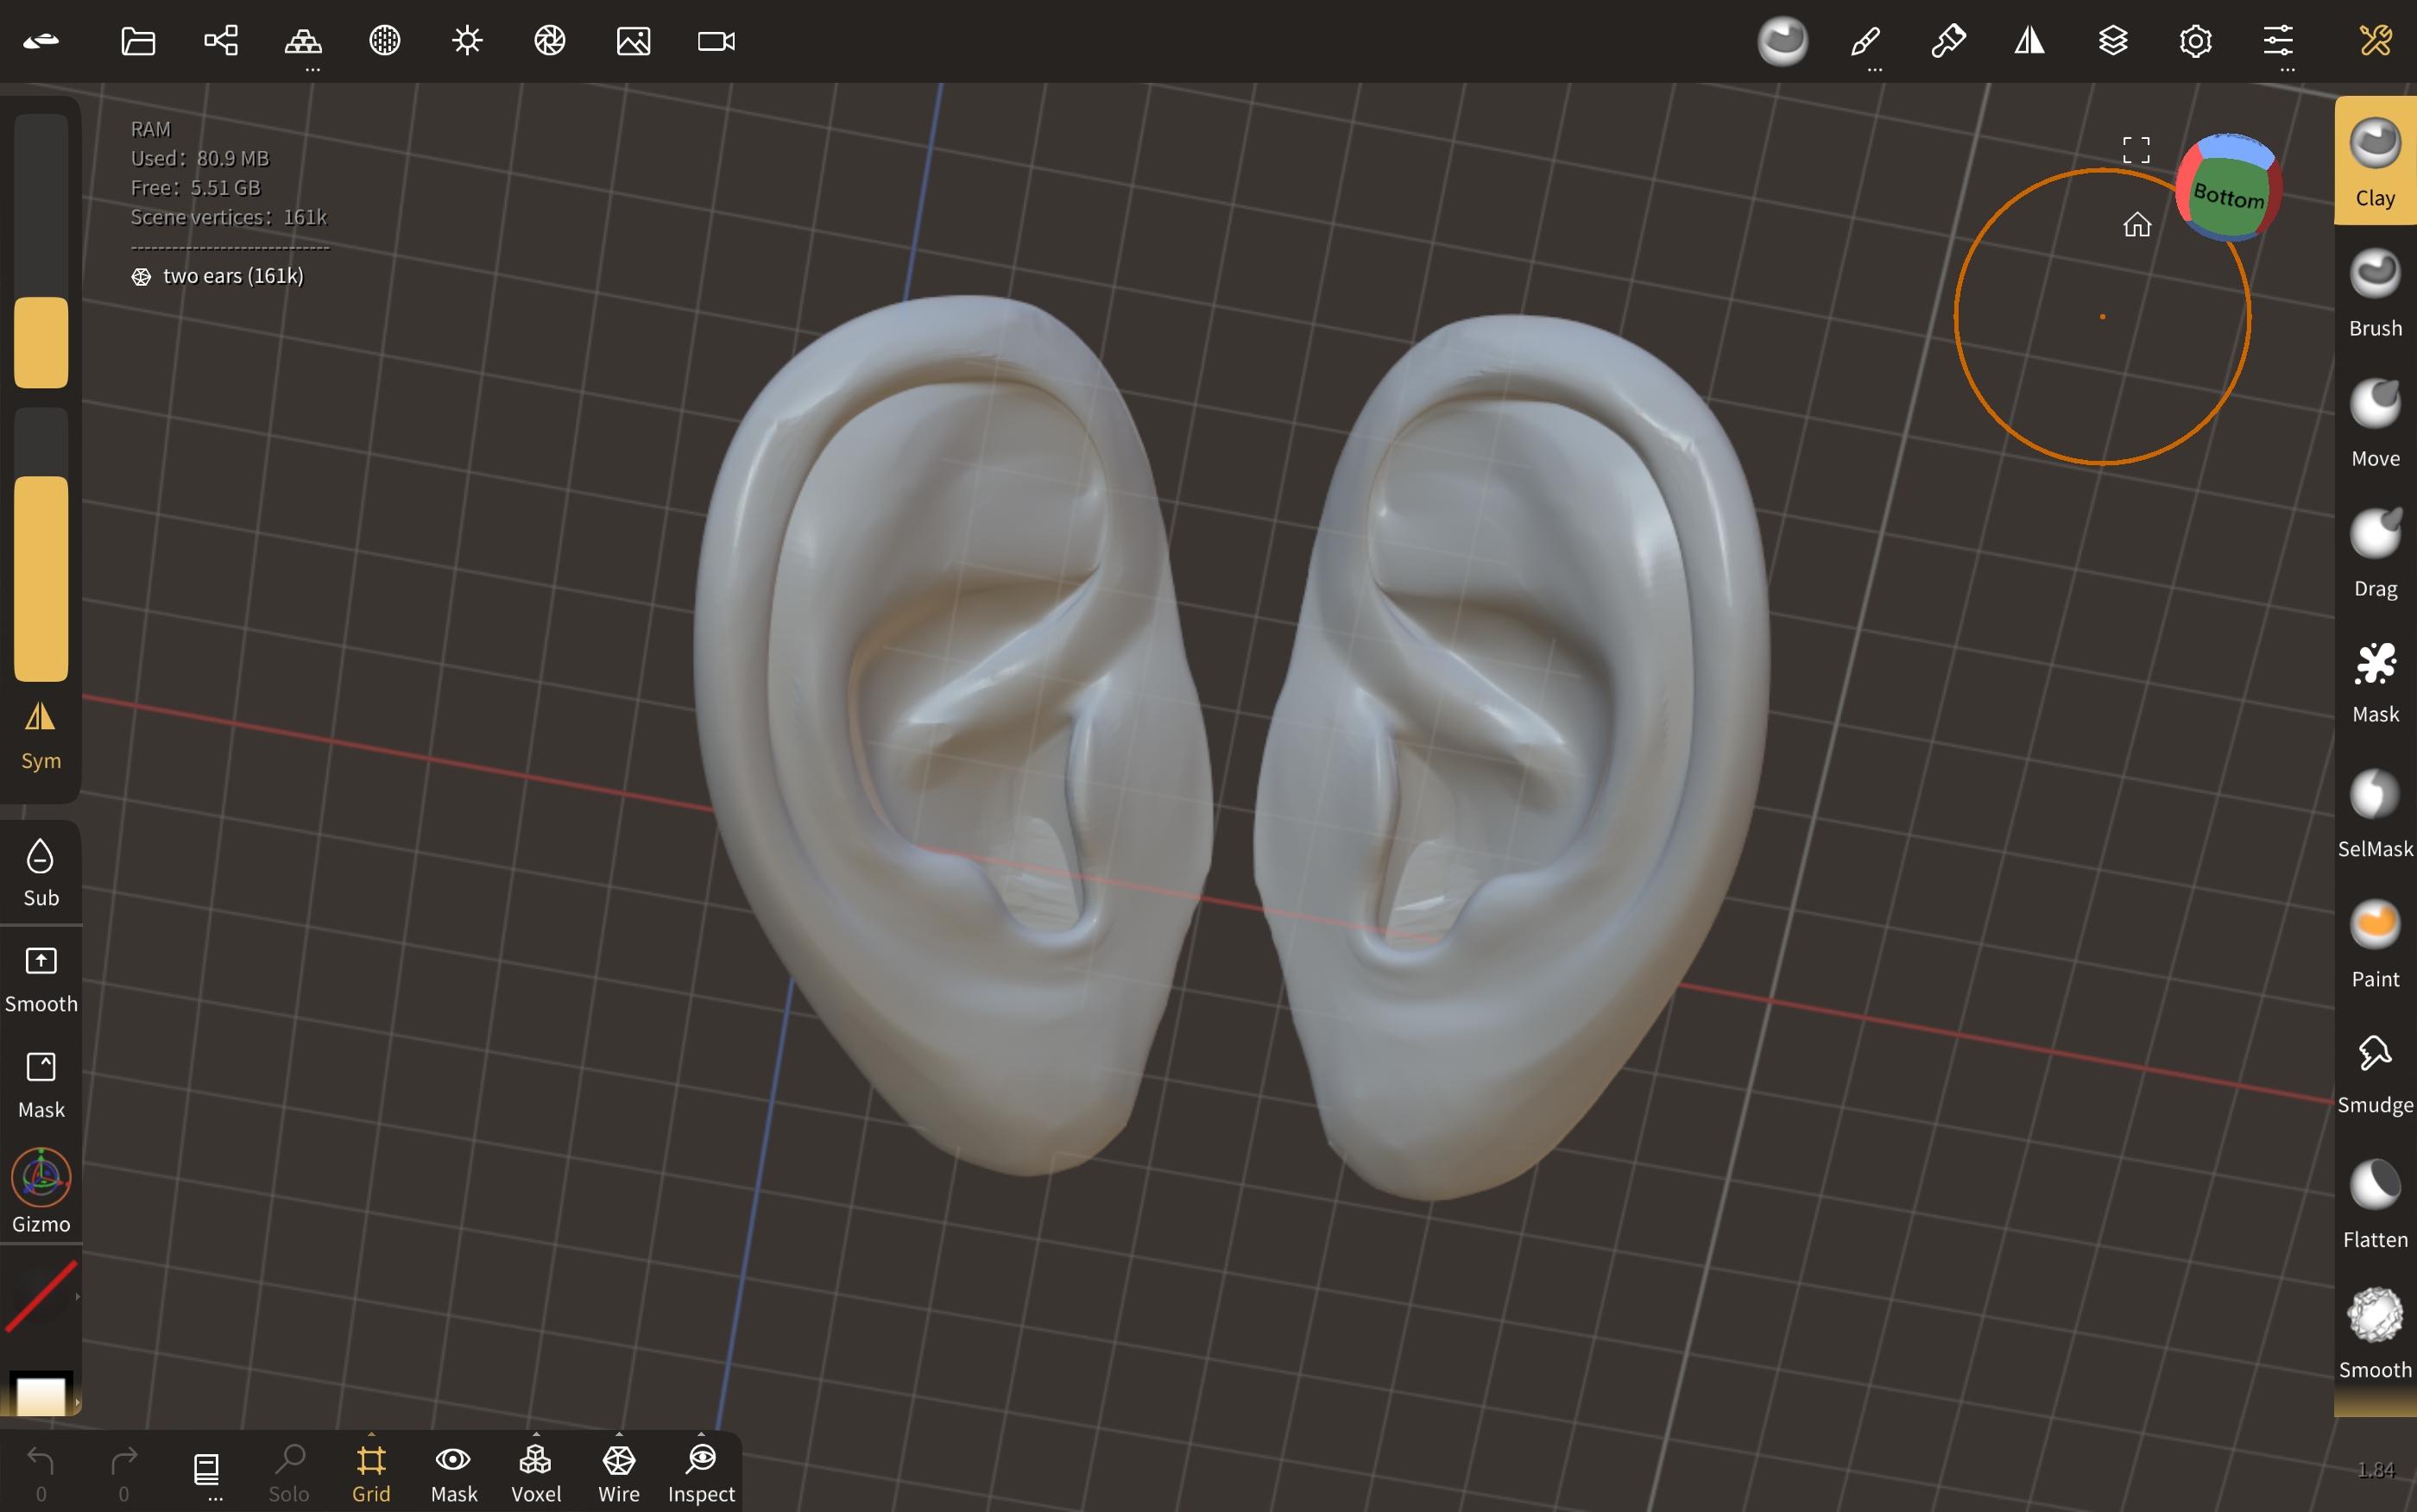Select the Clay tool
The image size is (2417, 1512).
pyautogui.click(x=2375, y=162)
